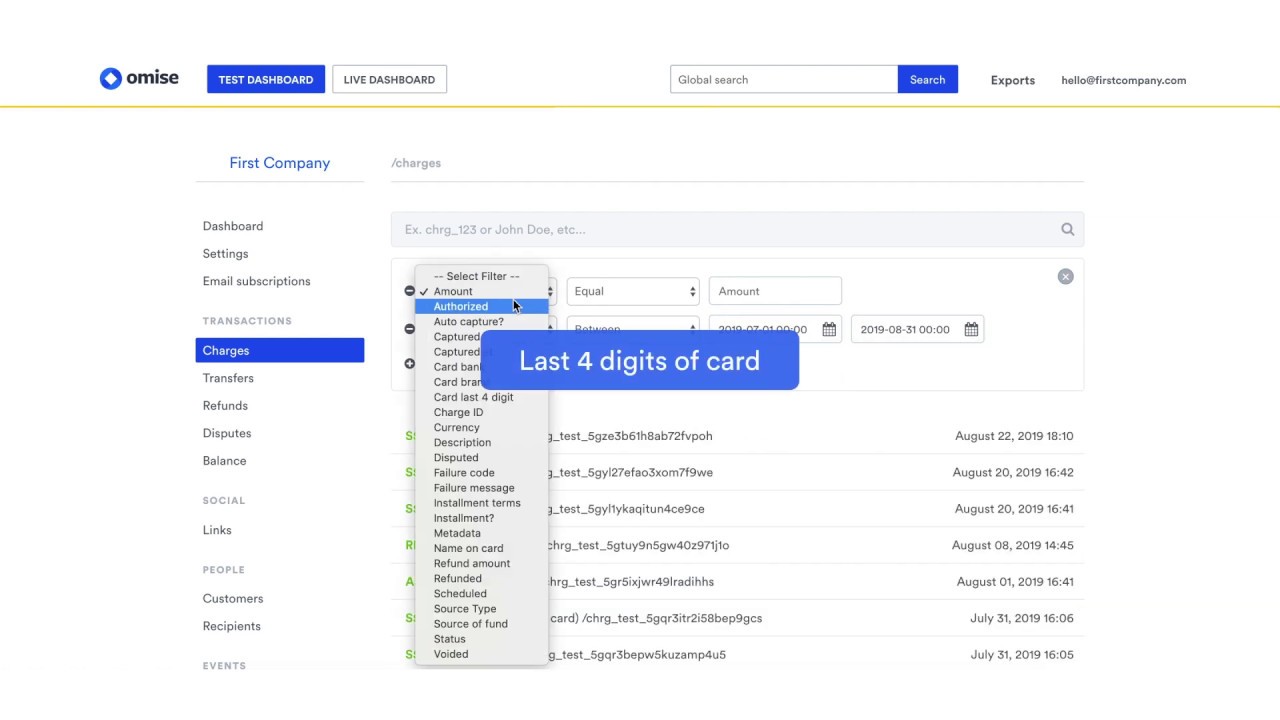Select Voided filter option
The image size is (1280, 720).
click(x=482, y=654)
